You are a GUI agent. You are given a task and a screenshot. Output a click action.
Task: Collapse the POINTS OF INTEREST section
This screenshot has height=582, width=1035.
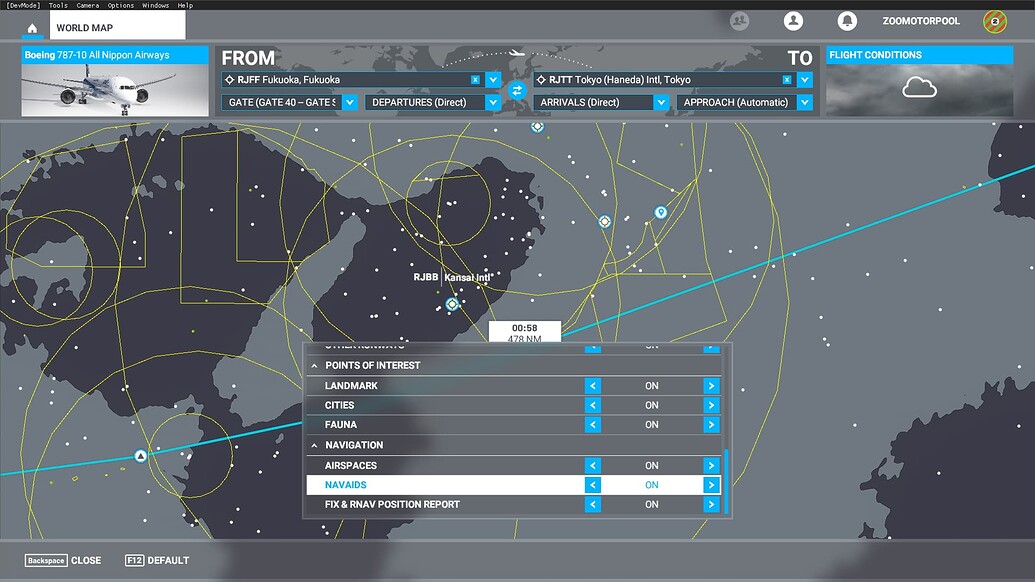[x=313, y=365]
